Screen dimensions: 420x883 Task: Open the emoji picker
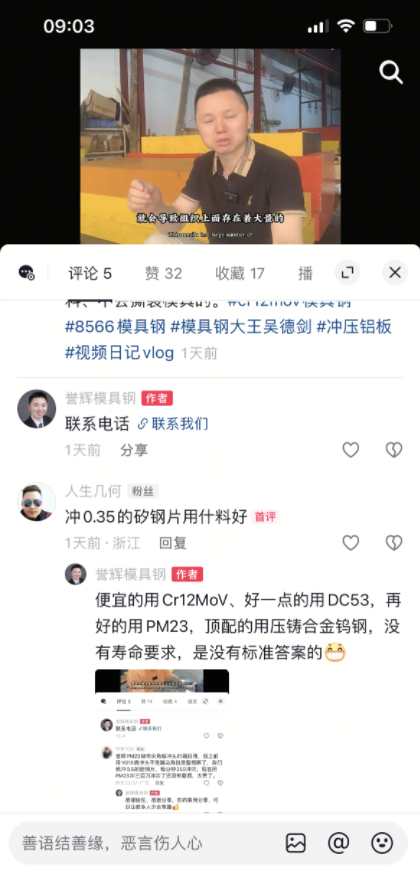tap(382, 843)
